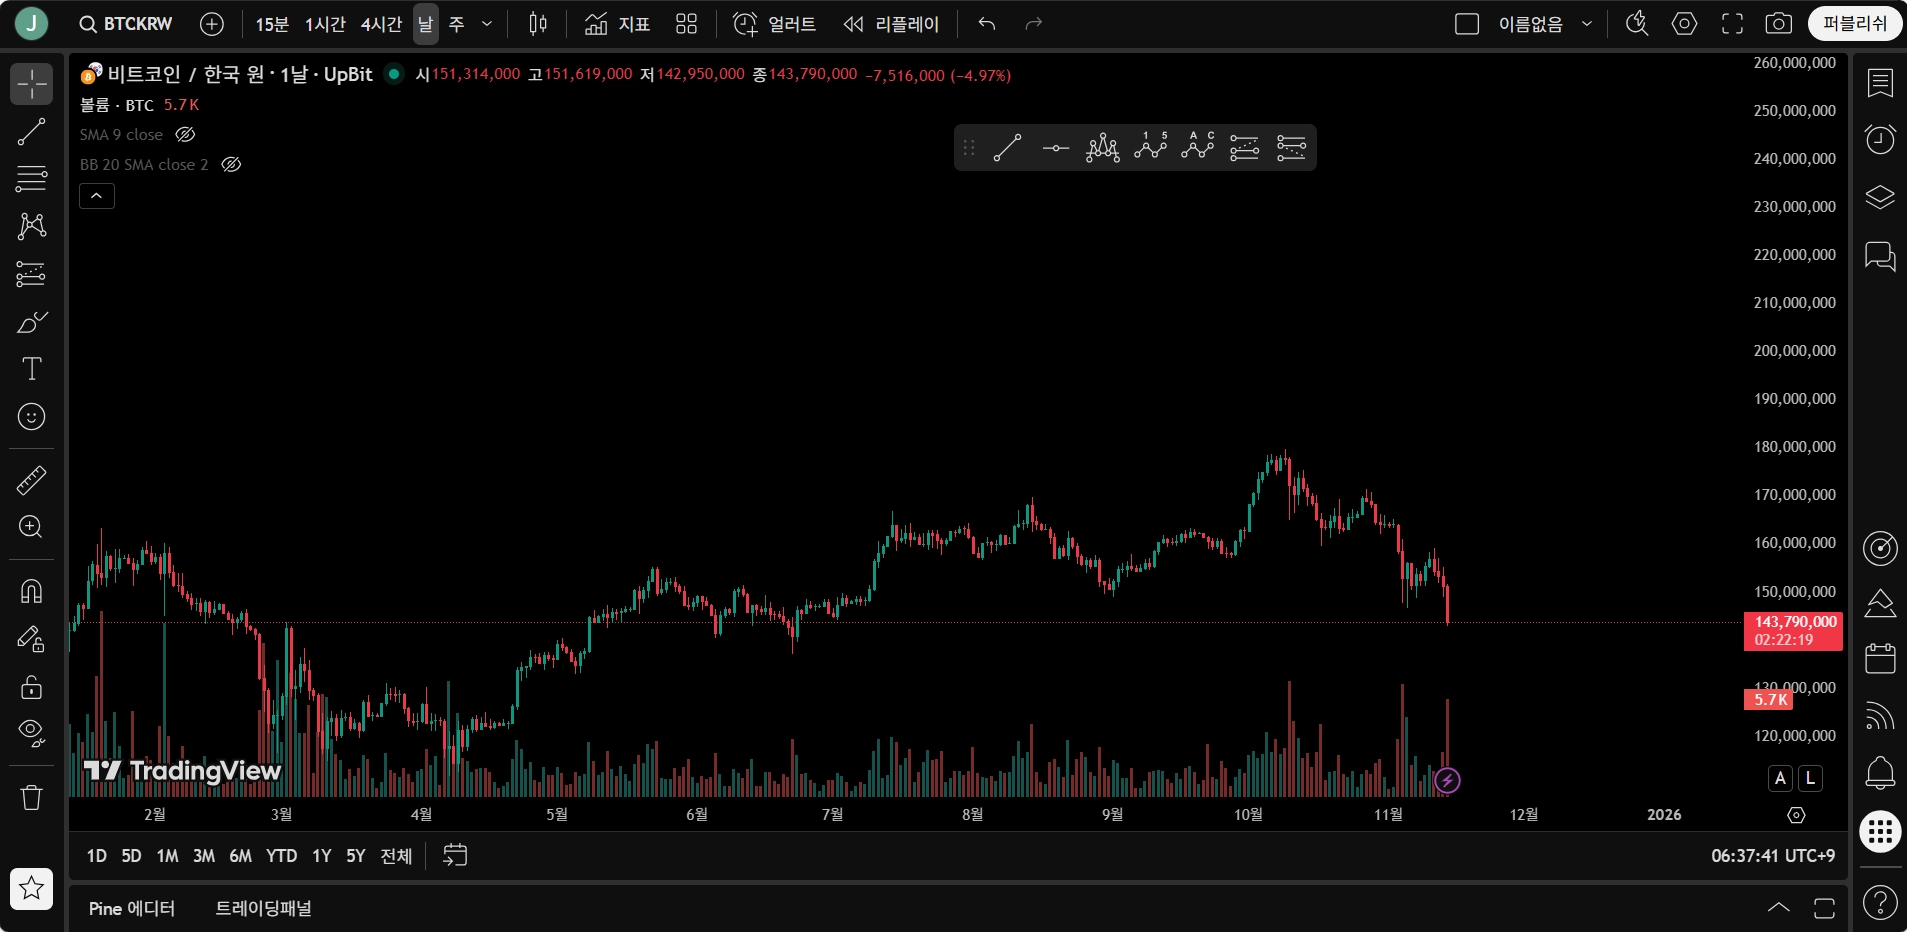This screenshot has width=1907, height=932.
Task: Open the watchlist panel on the right
Action: click(x=1881, y=84)
